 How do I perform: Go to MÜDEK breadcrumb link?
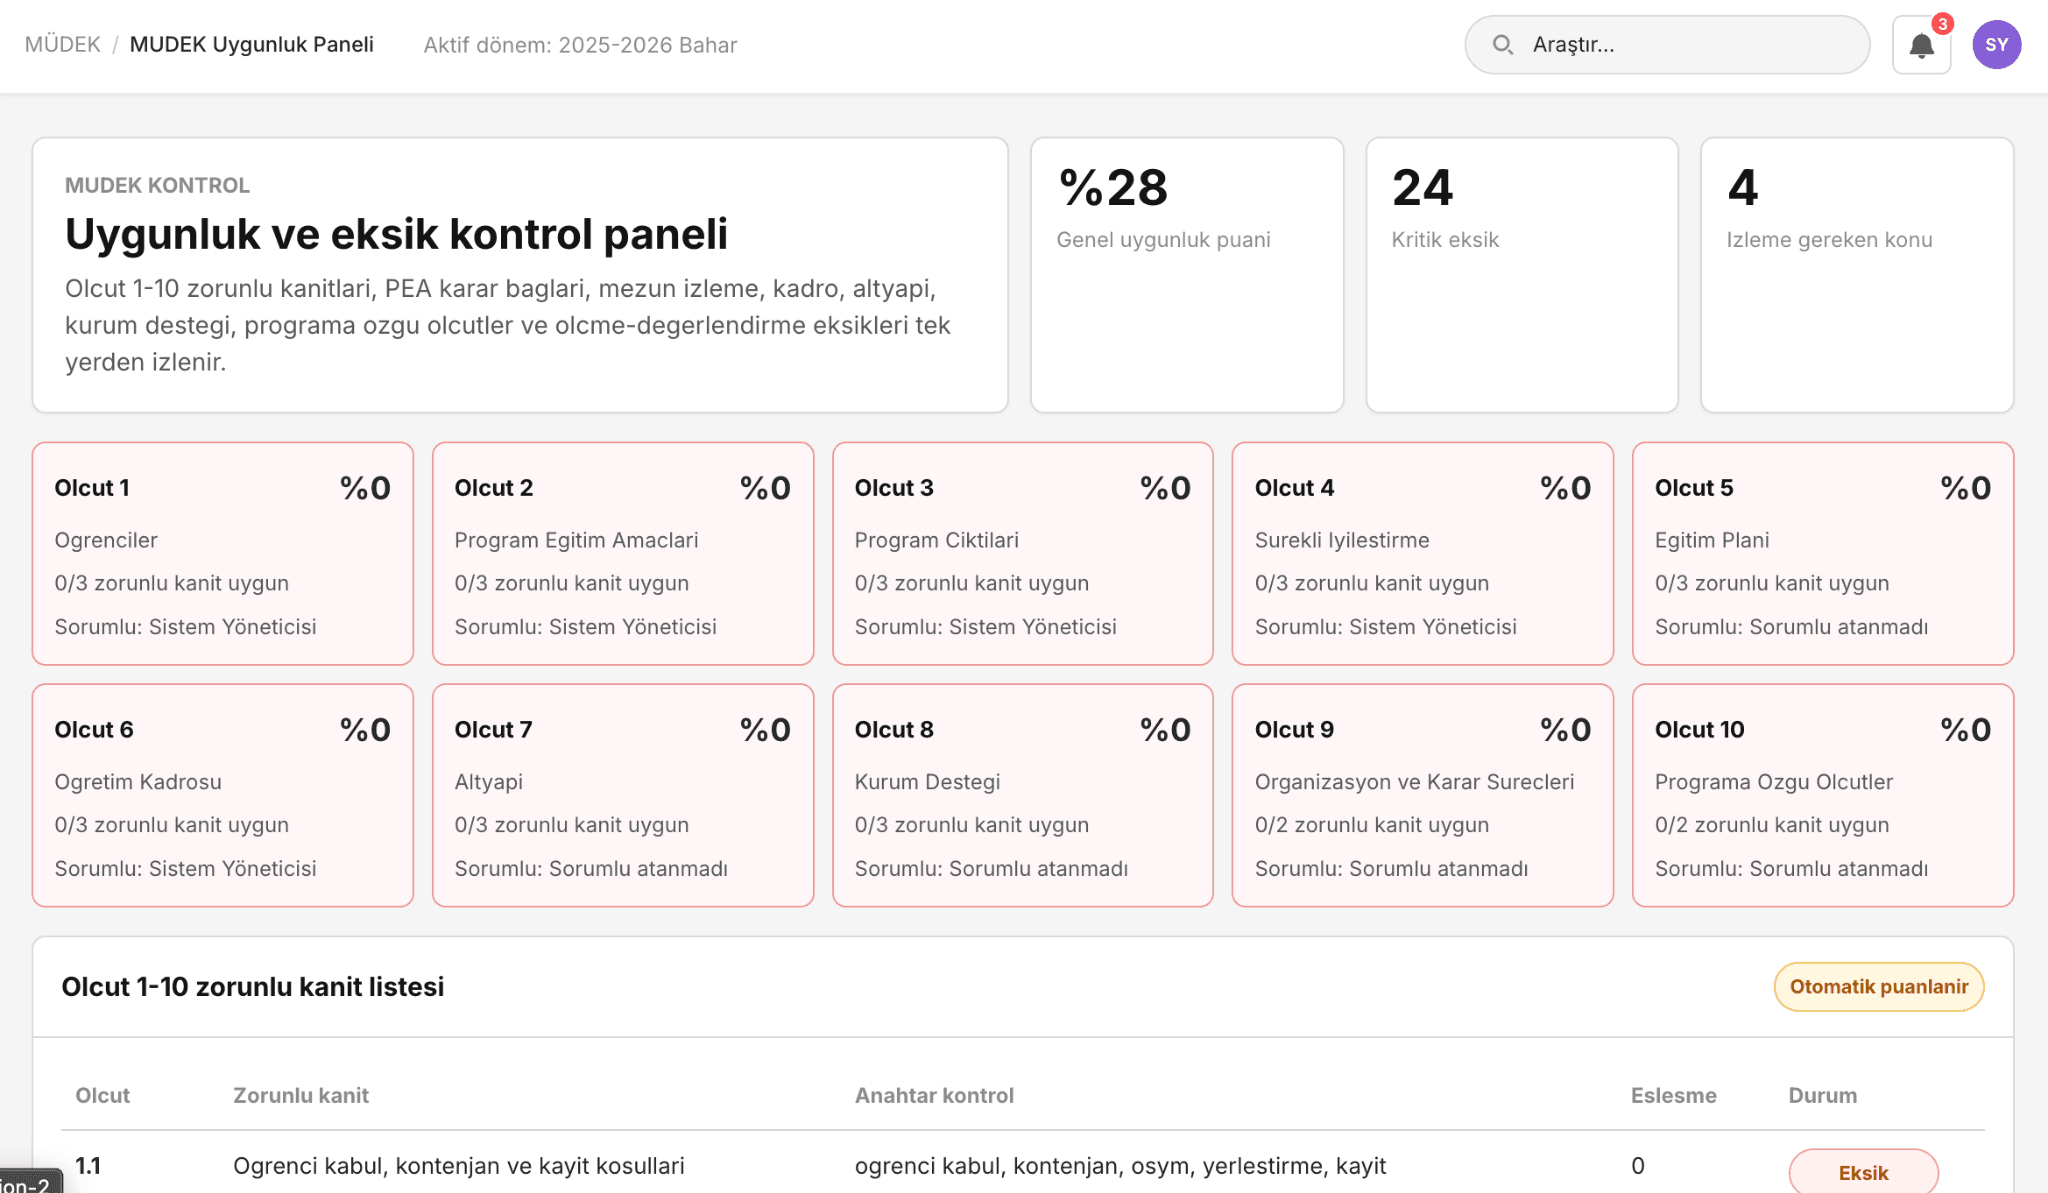(x=62, y=45)
